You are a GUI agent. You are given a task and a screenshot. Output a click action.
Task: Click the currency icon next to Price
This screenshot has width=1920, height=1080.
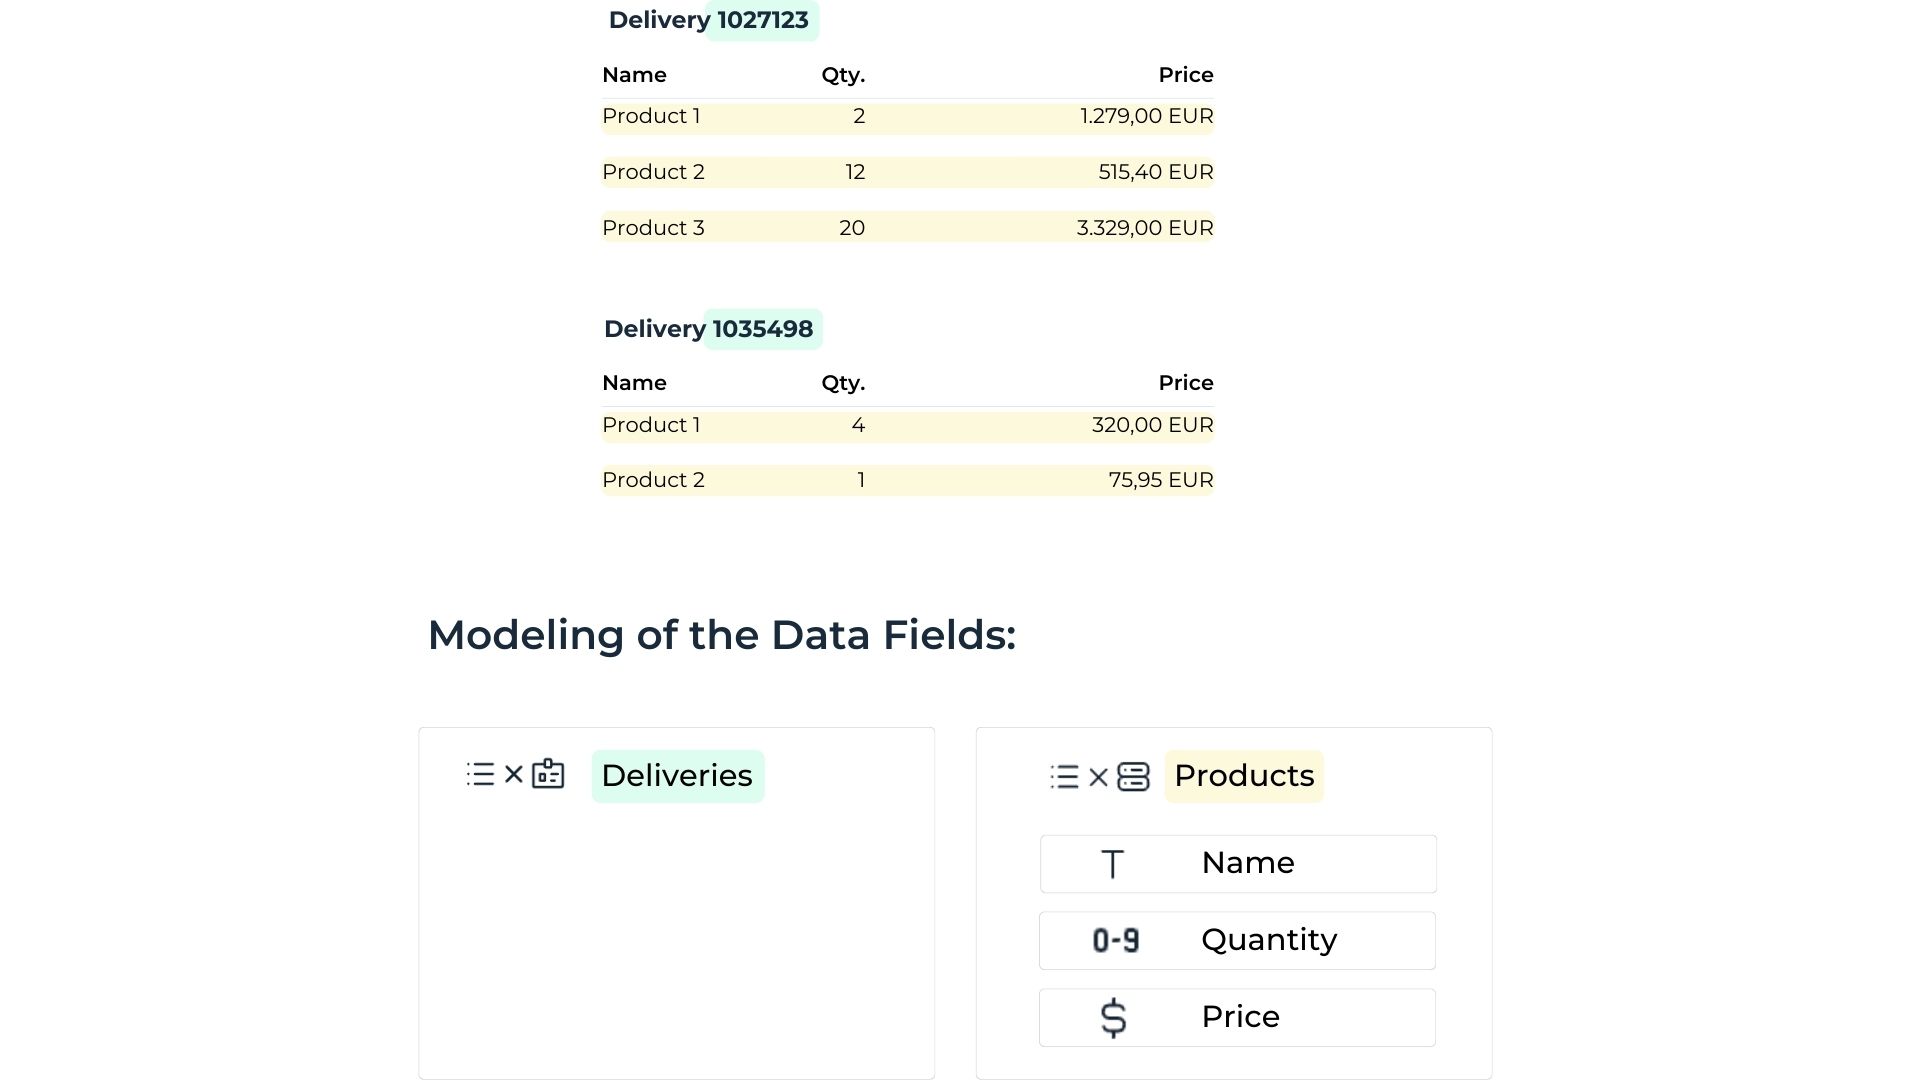pos(1114,1015)
